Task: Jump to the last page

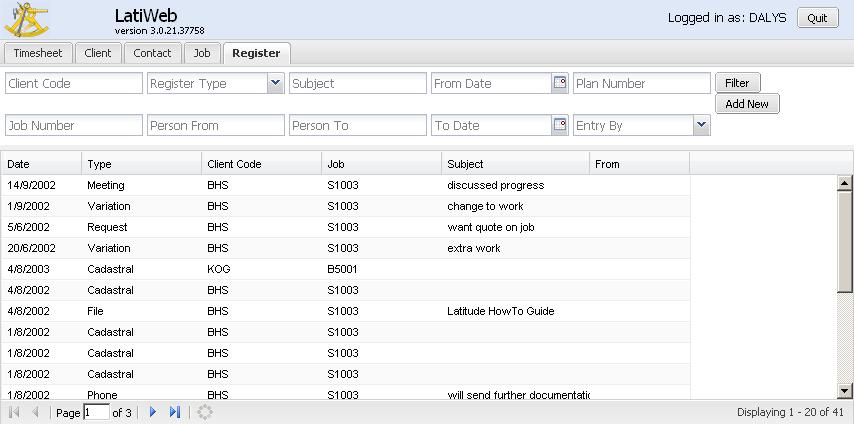Action: [175, 412]
